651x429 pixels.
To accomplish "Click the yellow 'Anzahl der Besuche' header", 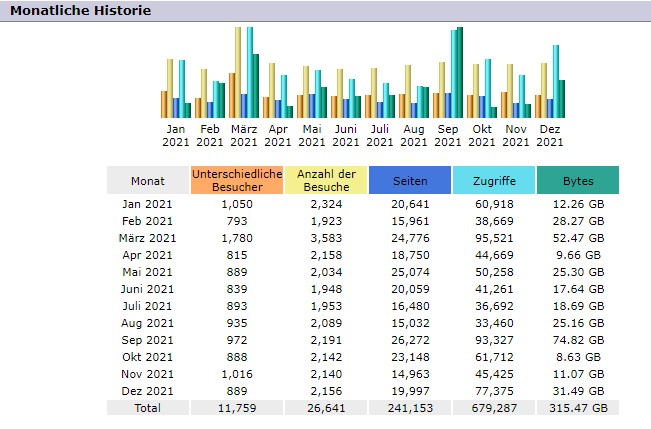I will pyautogui.click(x=326, y=181).
